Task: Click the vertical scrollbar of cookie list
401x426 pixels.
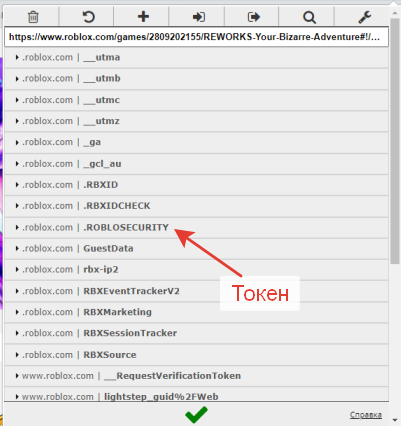Action: point(395,140)
